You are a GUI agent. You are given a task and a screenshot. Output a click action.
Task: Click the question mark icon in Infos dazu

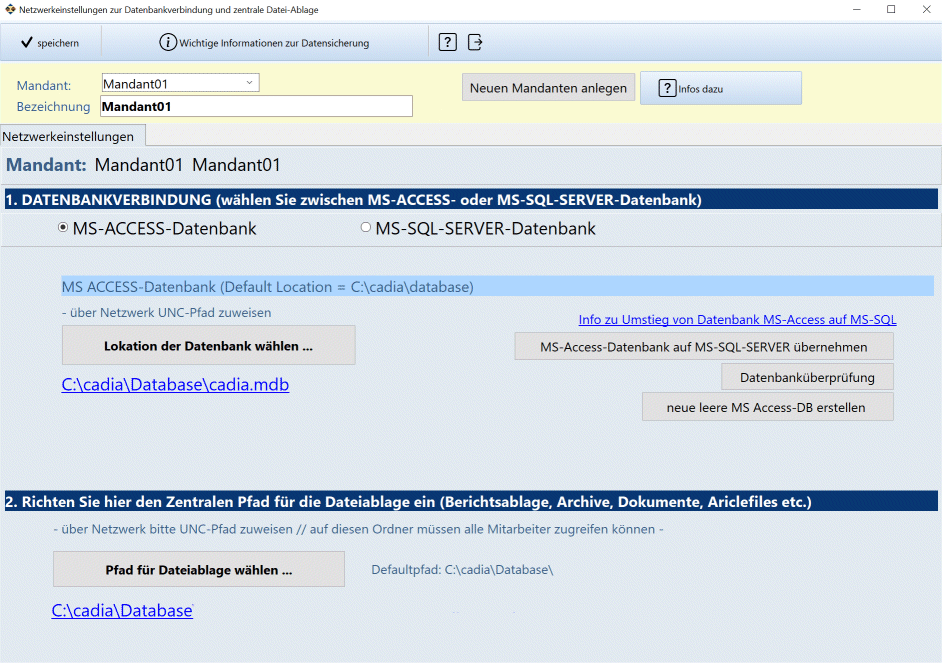(667, 88)
